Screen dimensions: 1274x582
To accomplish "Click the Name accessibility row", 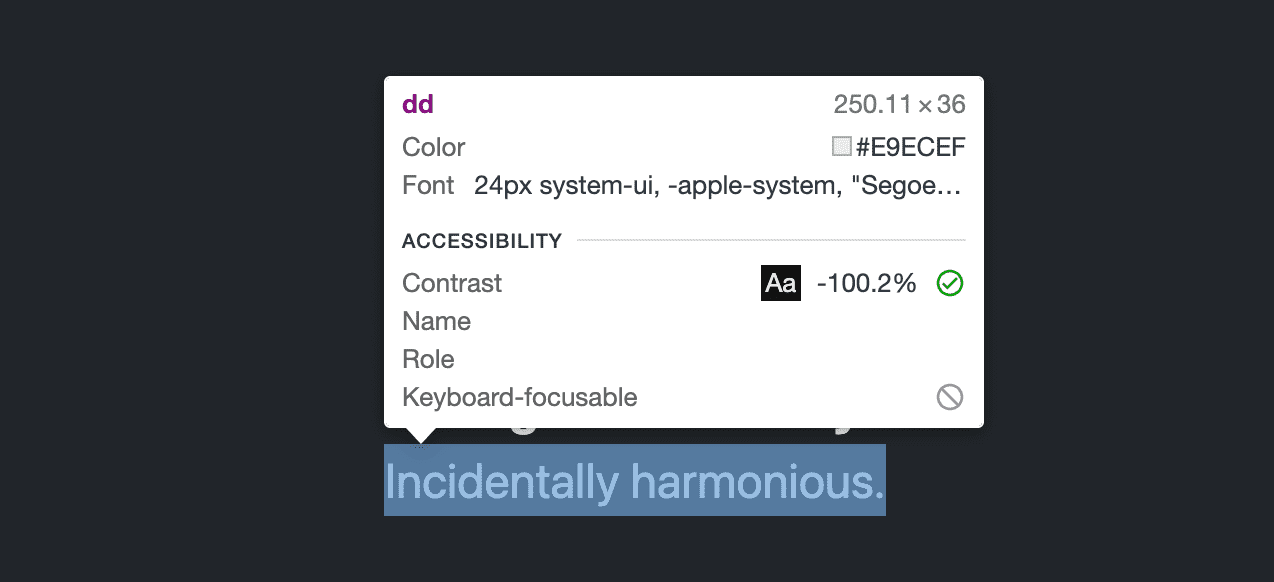I will pyautogui.click(x=436, y=321).
